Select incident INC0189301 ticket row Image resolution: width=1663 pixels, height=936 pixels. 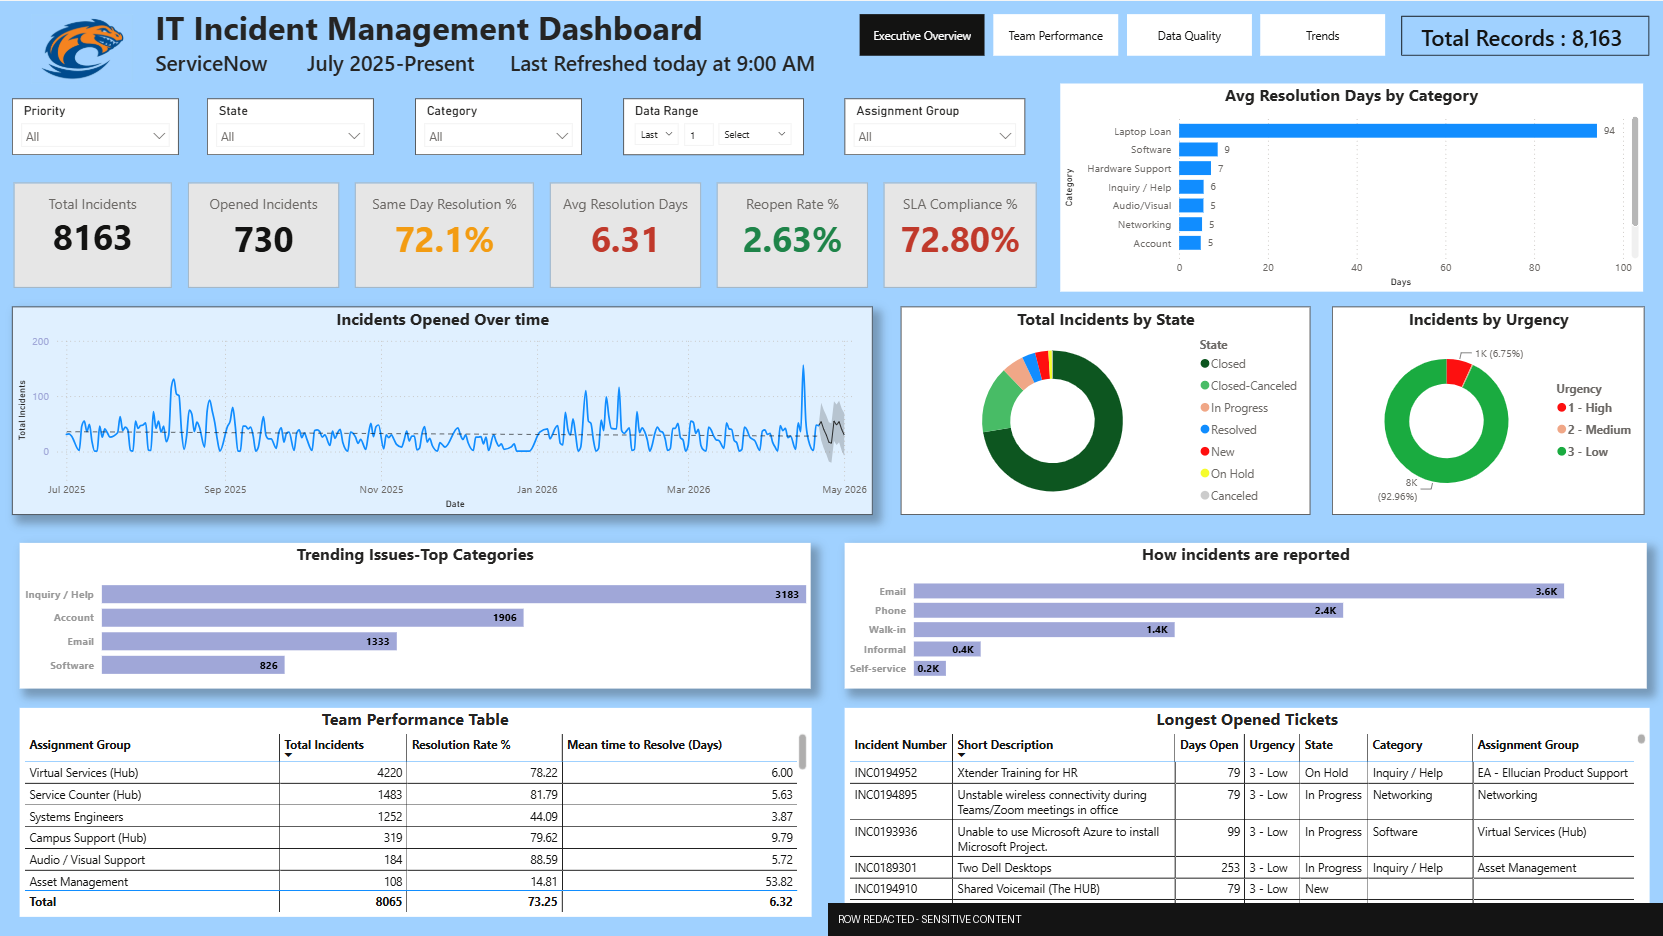1242,868
